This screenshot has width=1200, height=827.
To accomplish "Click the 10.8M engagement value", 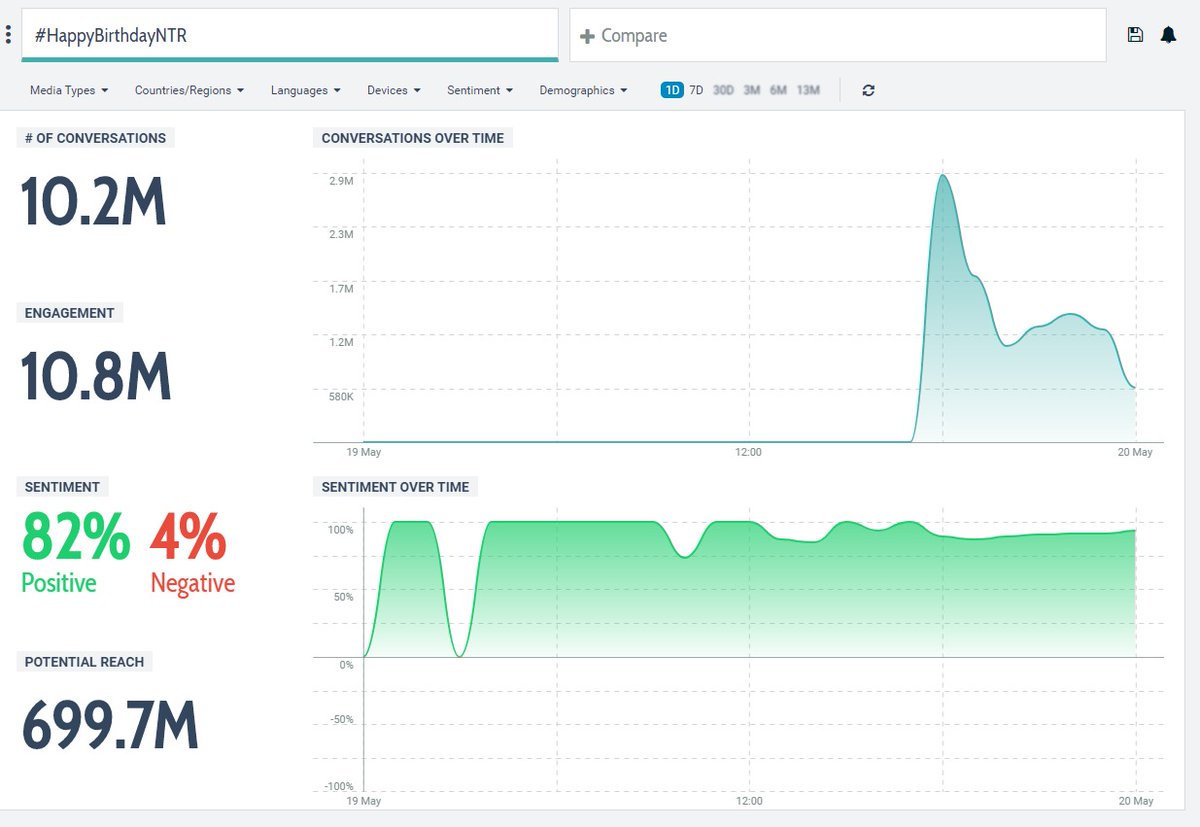I will (96, 378).
